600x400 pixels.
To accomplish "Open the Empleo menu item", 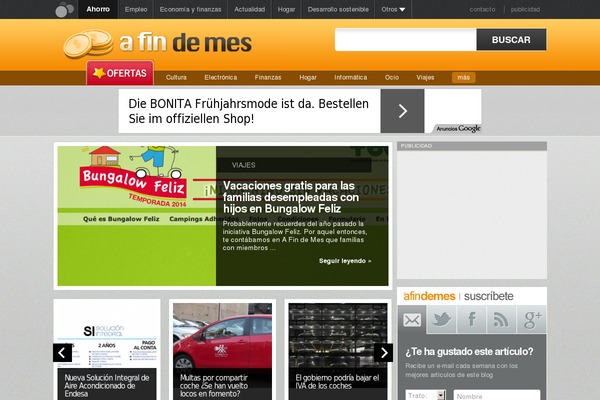I will 136,9.
